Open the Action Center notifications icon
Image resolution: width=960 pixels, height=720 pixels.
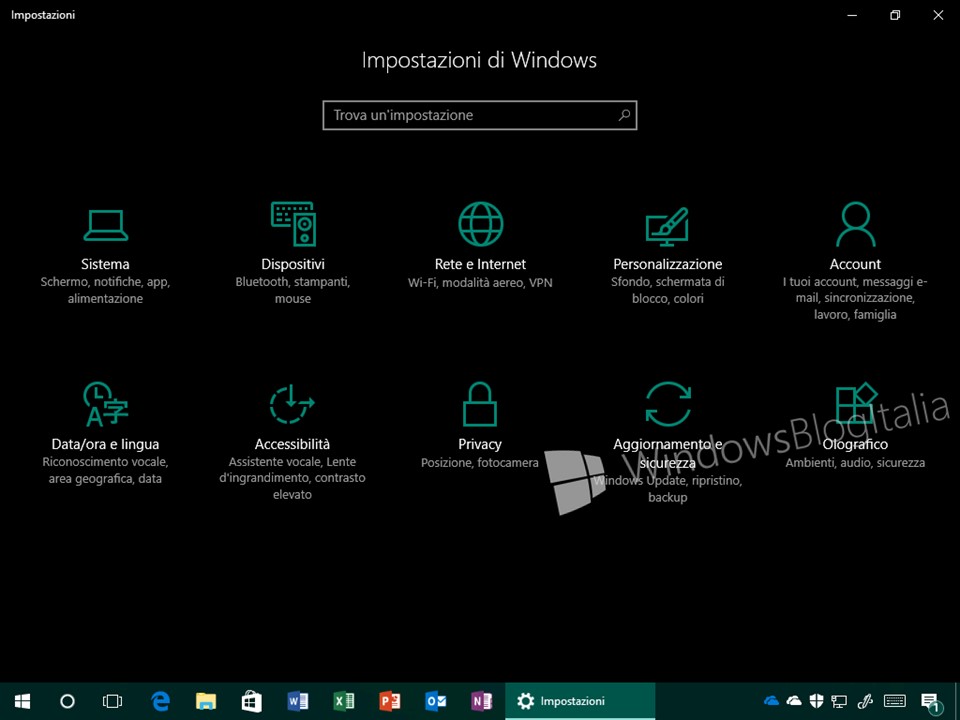pyautogui.click(x=931, y=702)
